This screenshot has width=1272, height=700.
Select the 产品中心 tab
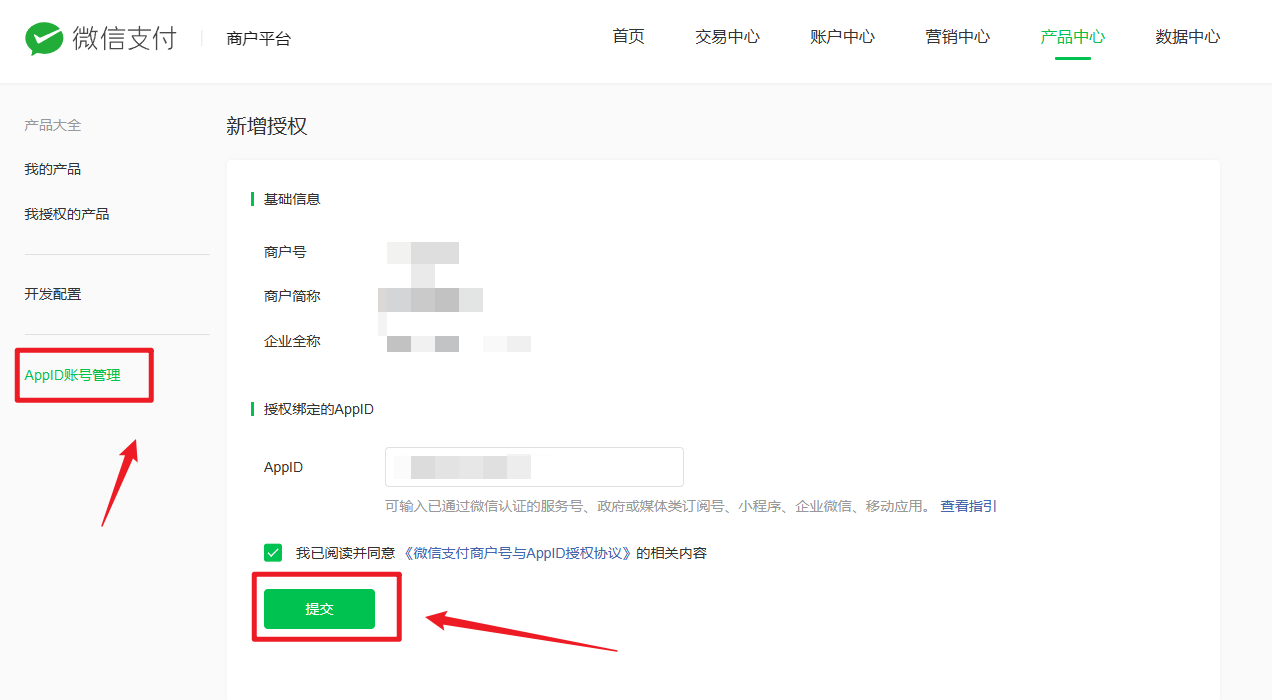point(1073,37)
